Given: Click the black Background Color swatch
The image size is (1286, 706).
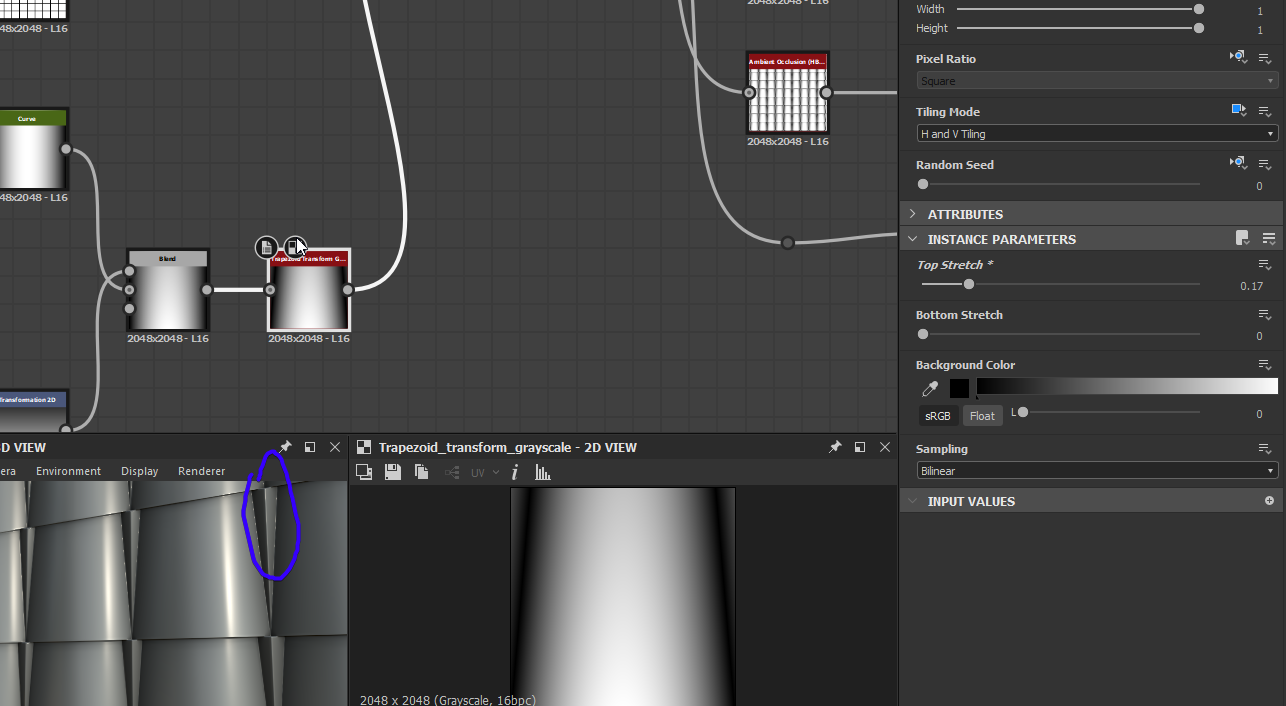Looking at the screenshot, I should click(x=959, y=389).
